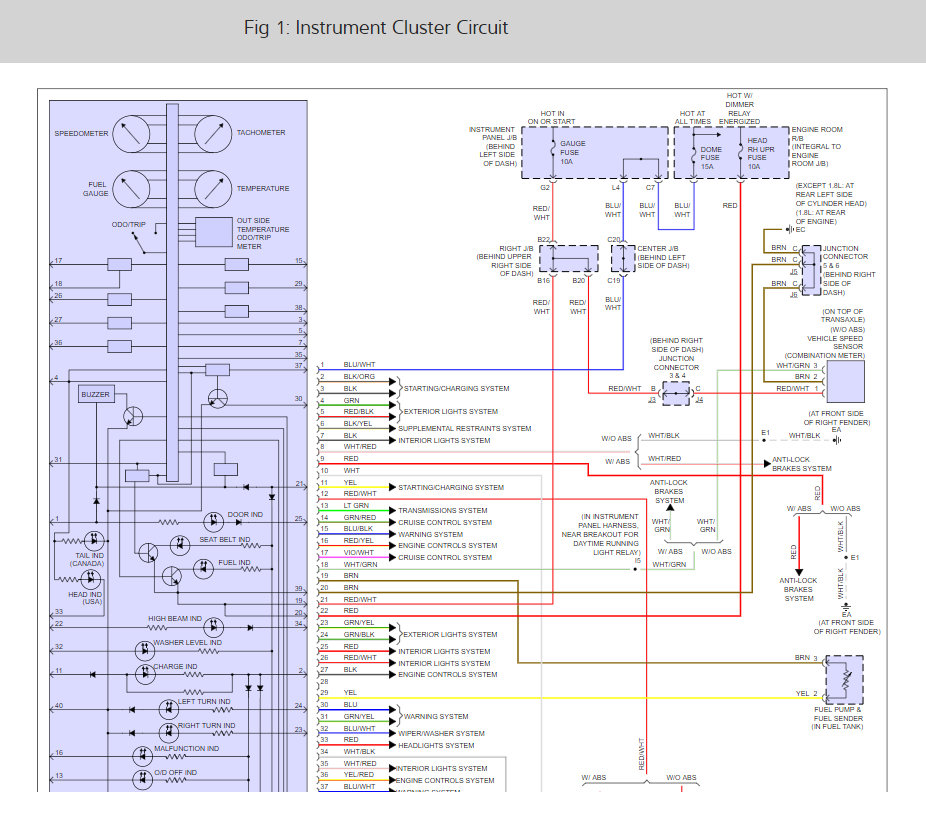Select the vehicle speed sensor component box
926x821 pixels.
point(845,381)
